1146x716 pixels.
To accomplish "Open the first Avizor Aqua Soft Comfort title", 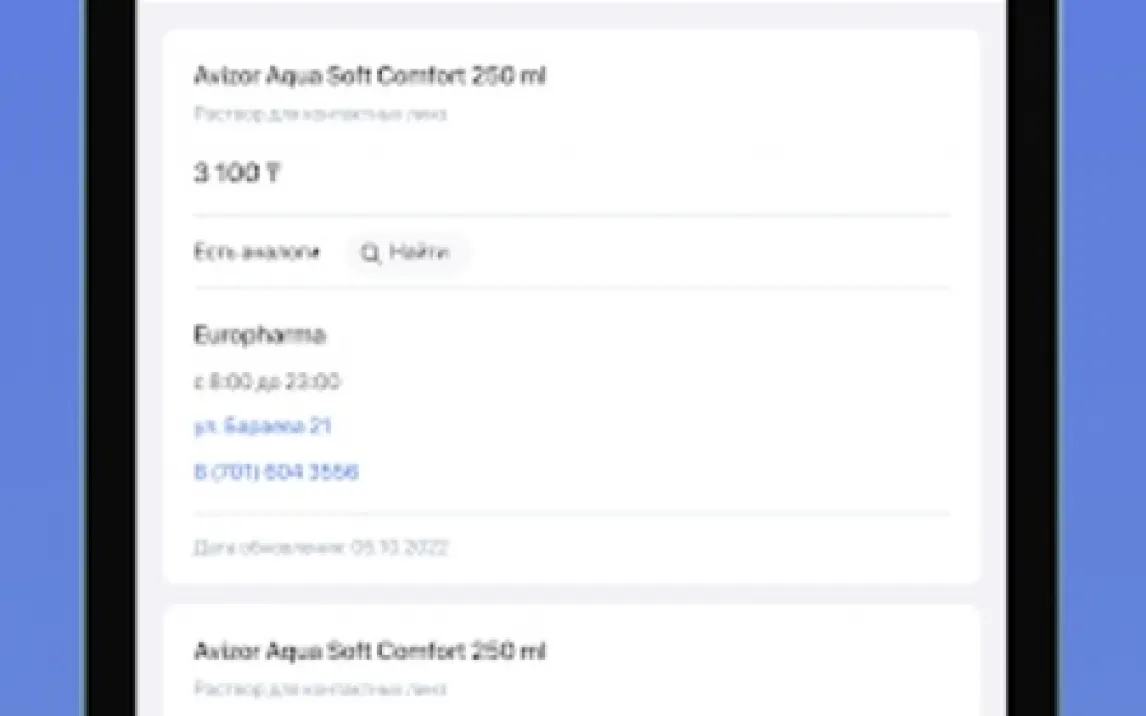I will (369, 76).
